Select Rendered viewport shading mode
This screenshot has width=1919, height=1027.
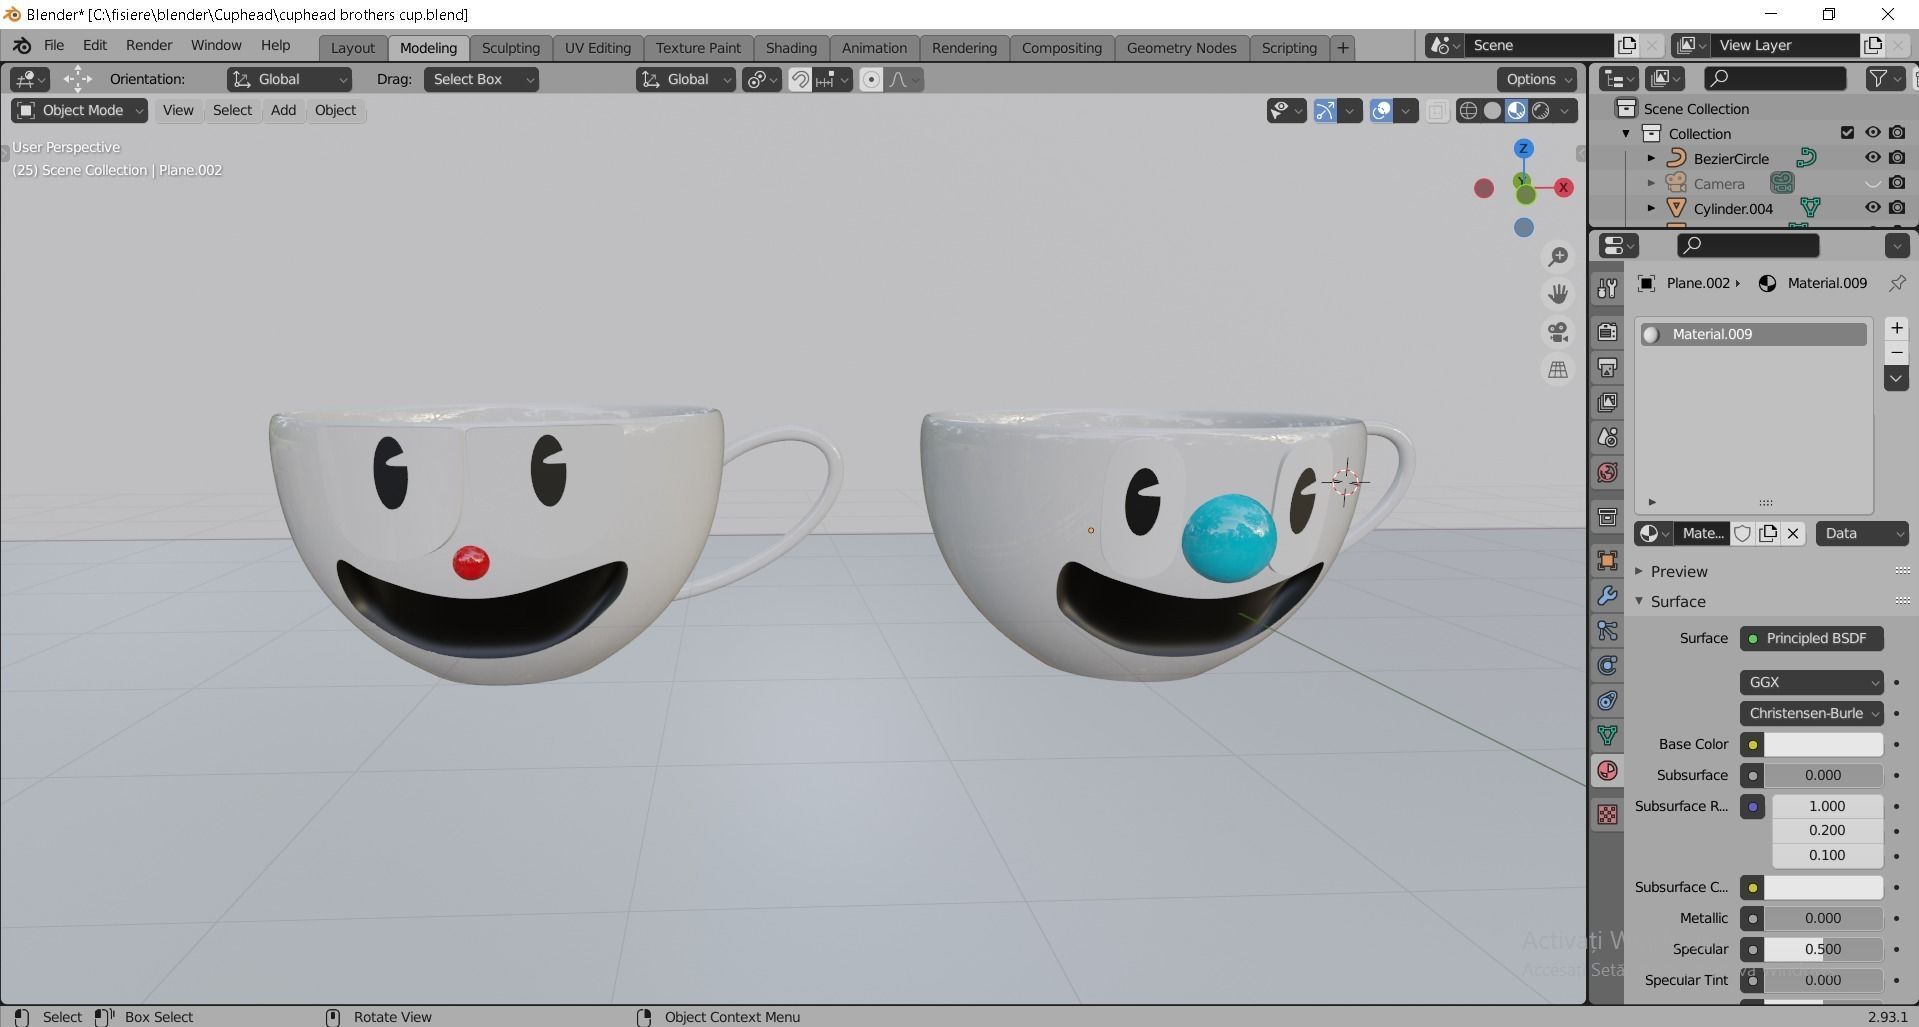pos(1541,110)
